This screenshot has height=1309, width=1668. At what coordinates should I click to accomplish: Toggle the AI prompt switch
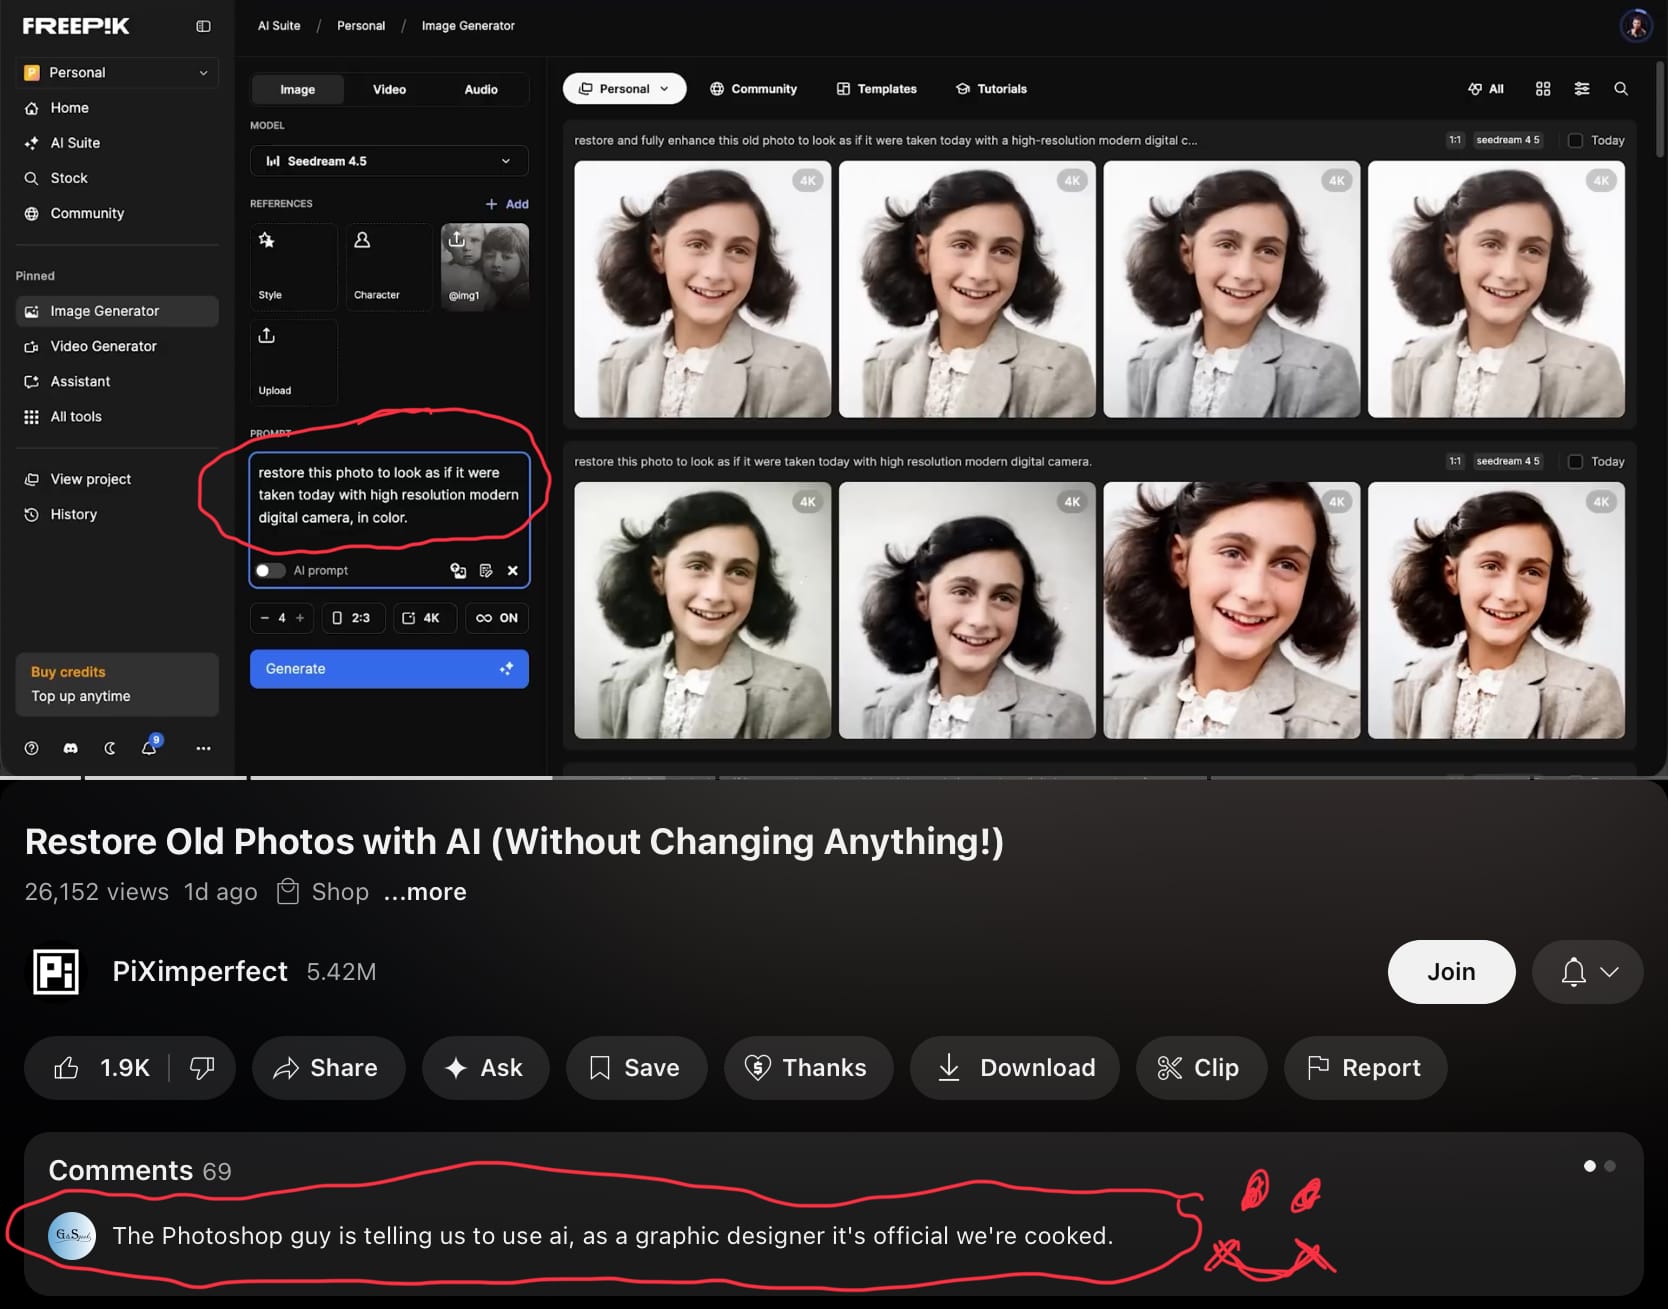(269, 571)
